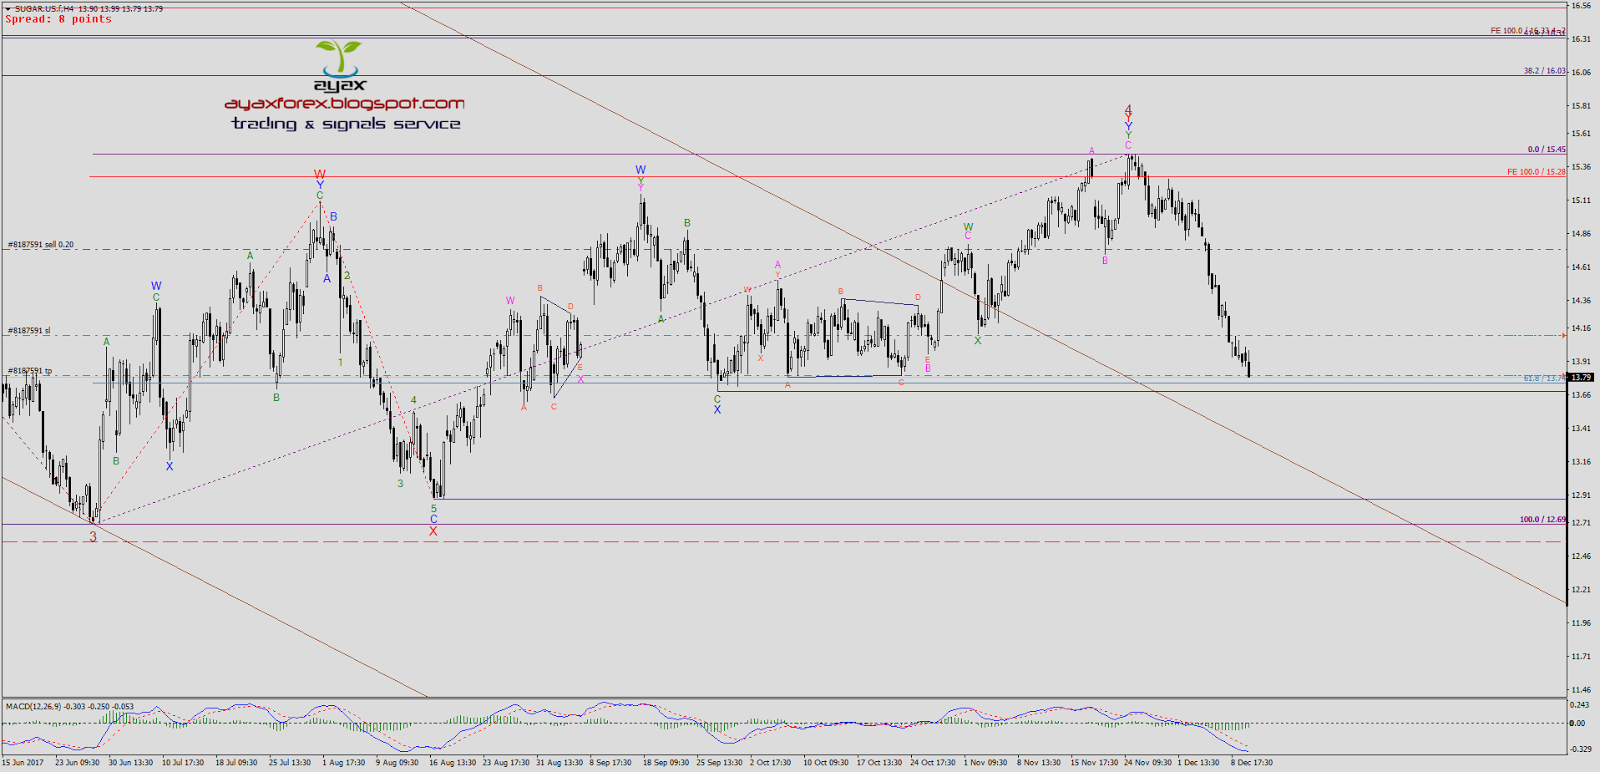
Task: Click the orange stop-loss arrow marker at right edge
Action: [1562, 336]
